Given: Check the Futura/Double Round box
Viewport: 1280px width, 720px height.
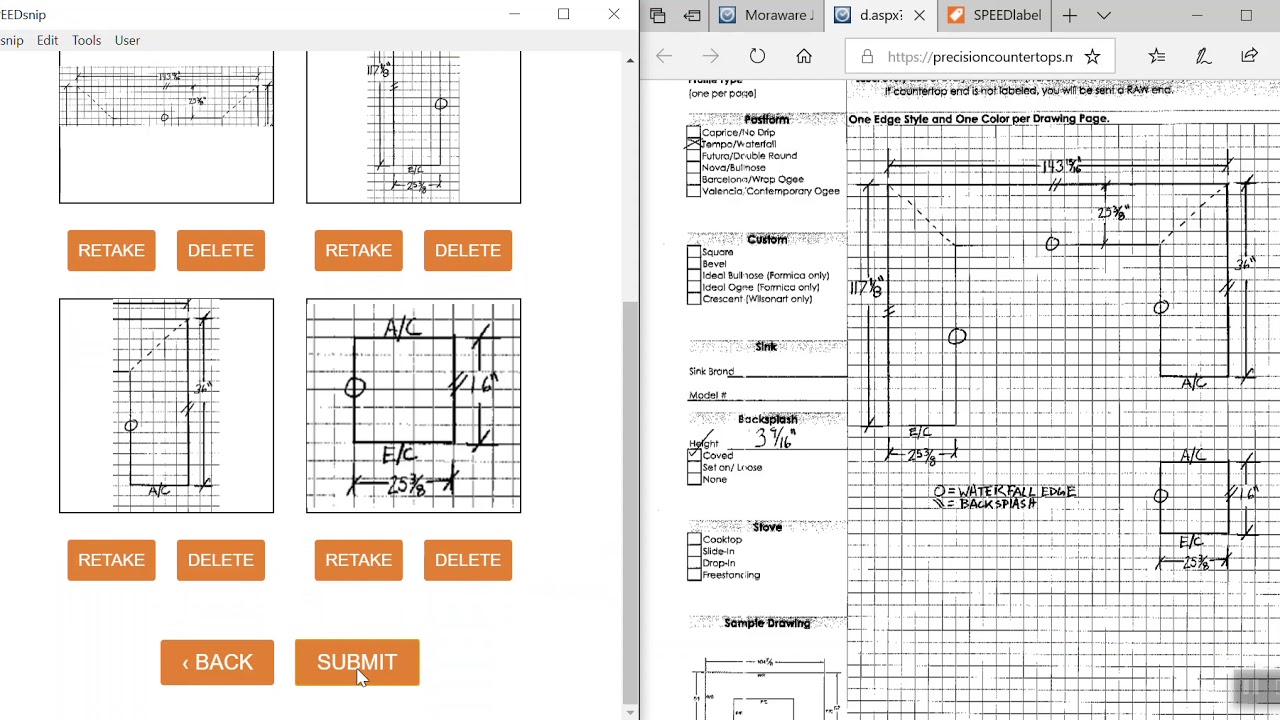Looking at the screenshot, I should pyautogui.click(x=694, y=156).
